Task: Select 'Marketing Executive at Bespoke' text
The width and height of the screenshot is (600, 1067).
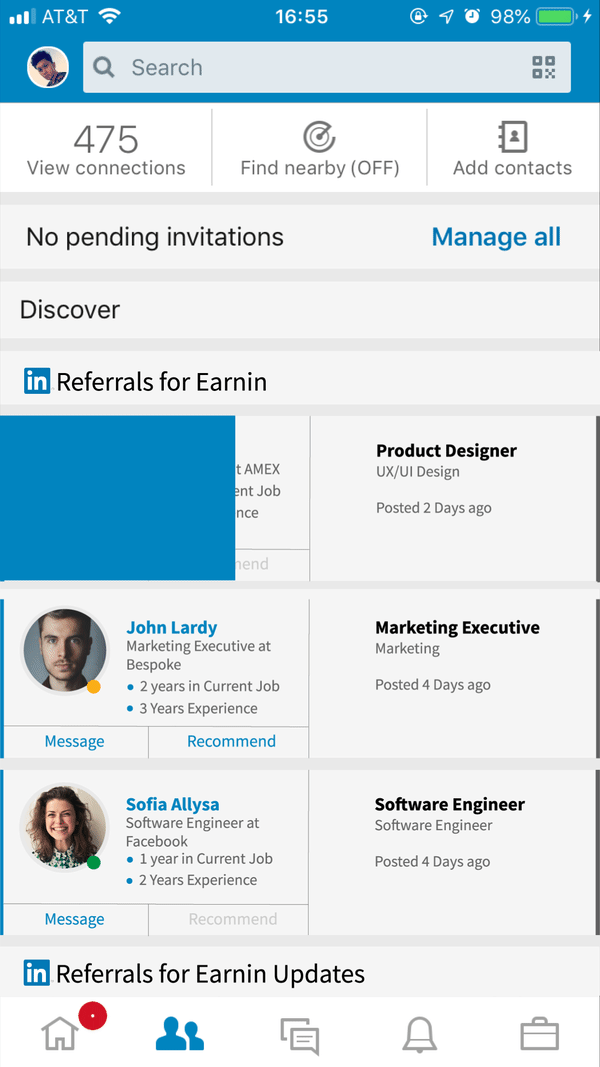Action: point(199,655)
